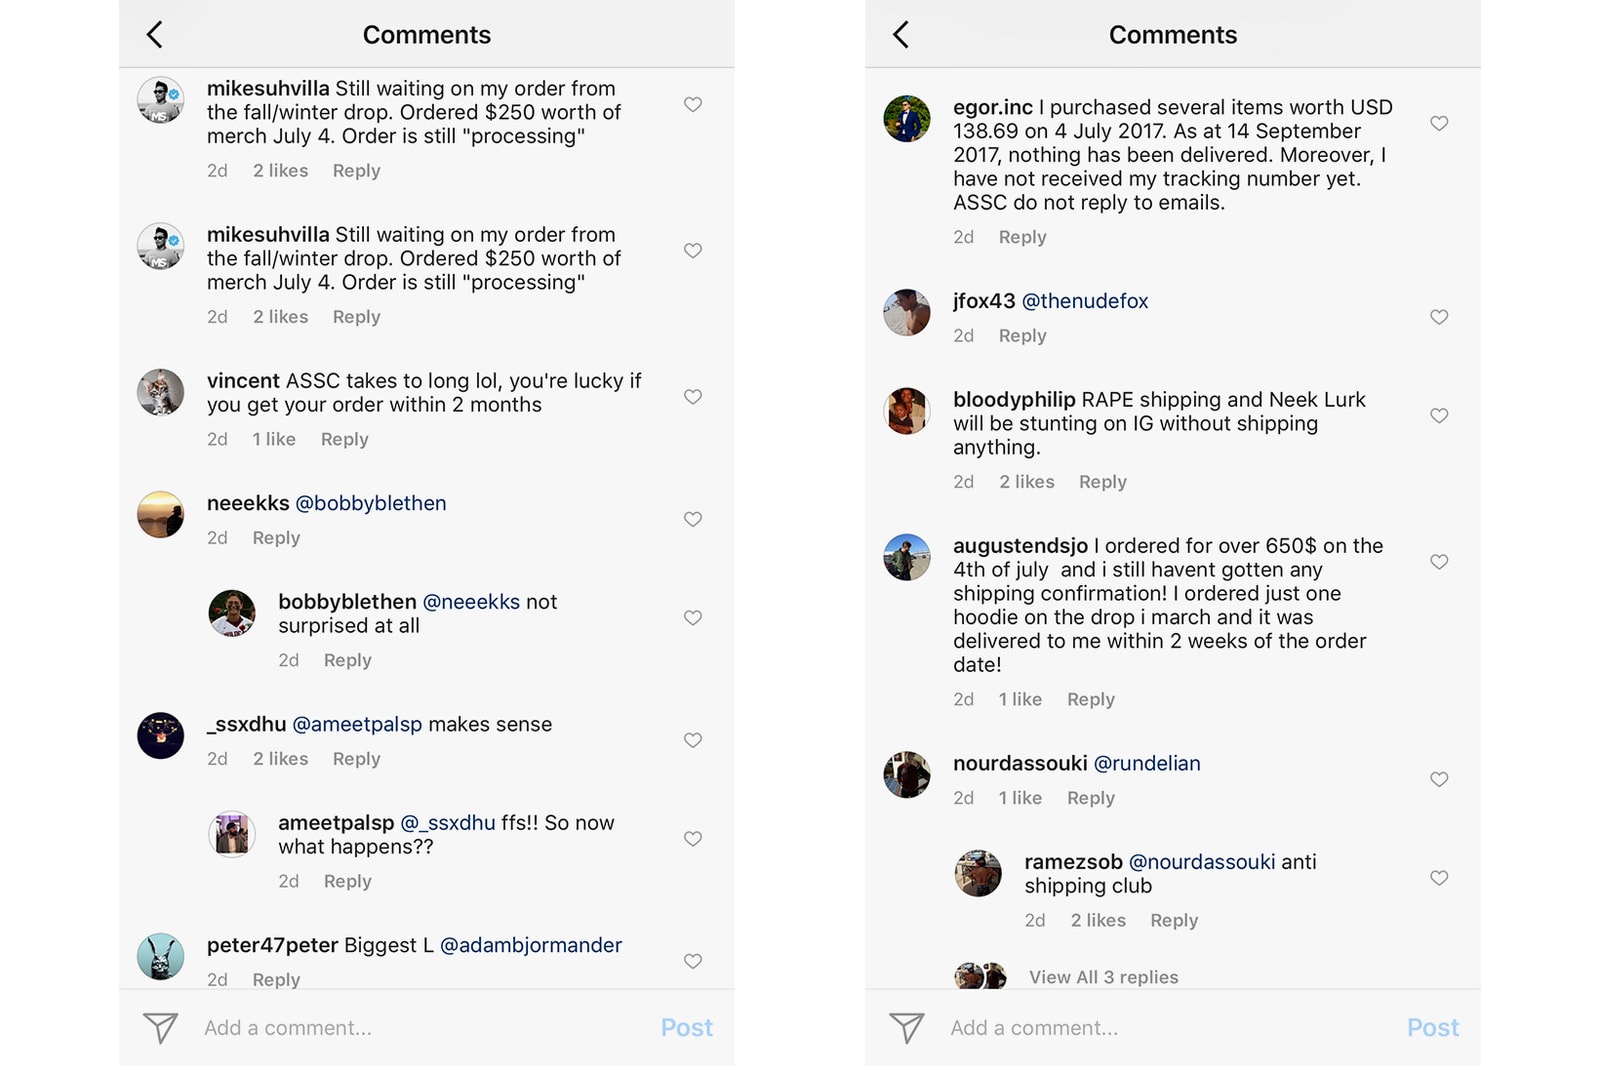Like bobbyblethen's reply comment

coord(692,618)
